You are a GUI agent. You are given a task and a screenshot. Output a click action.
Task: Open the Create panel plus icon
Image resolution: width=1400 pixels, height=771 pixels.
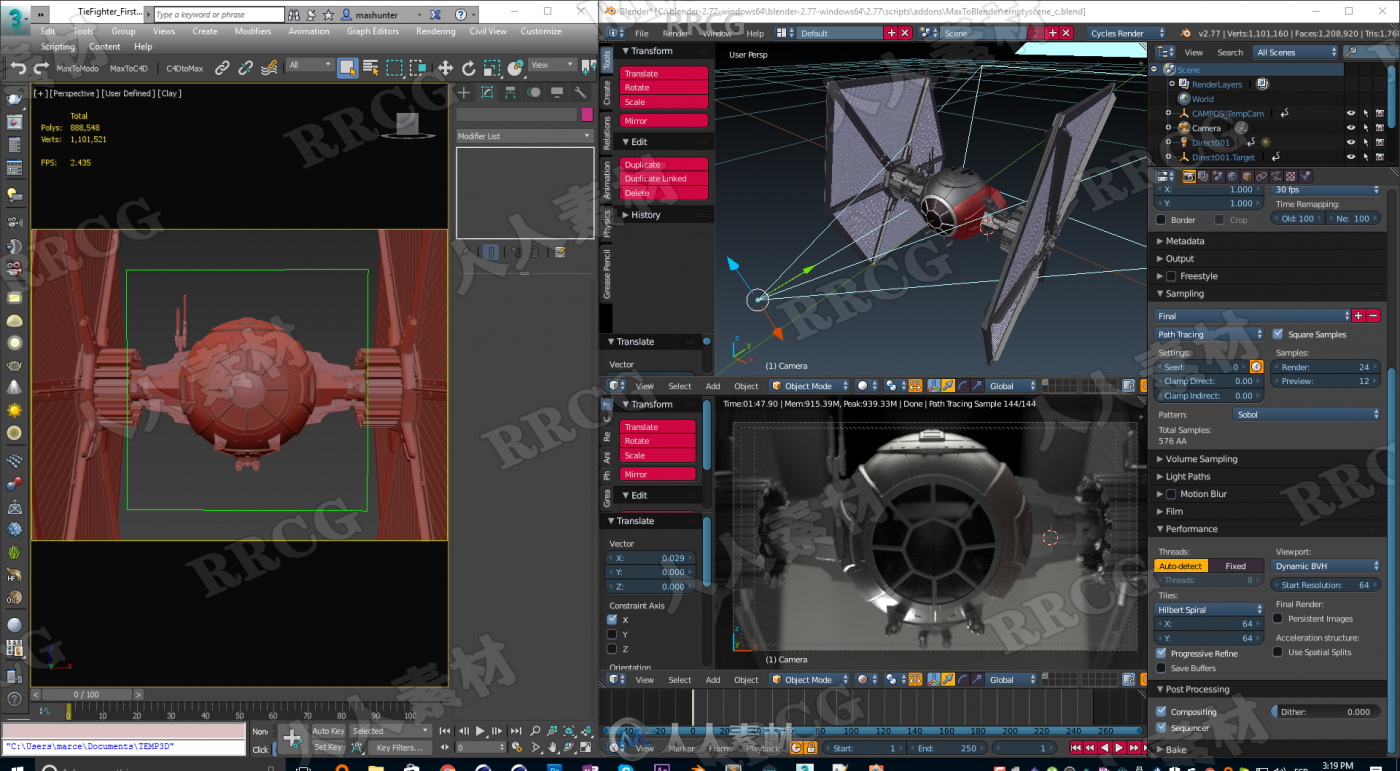click(x=464, y=93)
